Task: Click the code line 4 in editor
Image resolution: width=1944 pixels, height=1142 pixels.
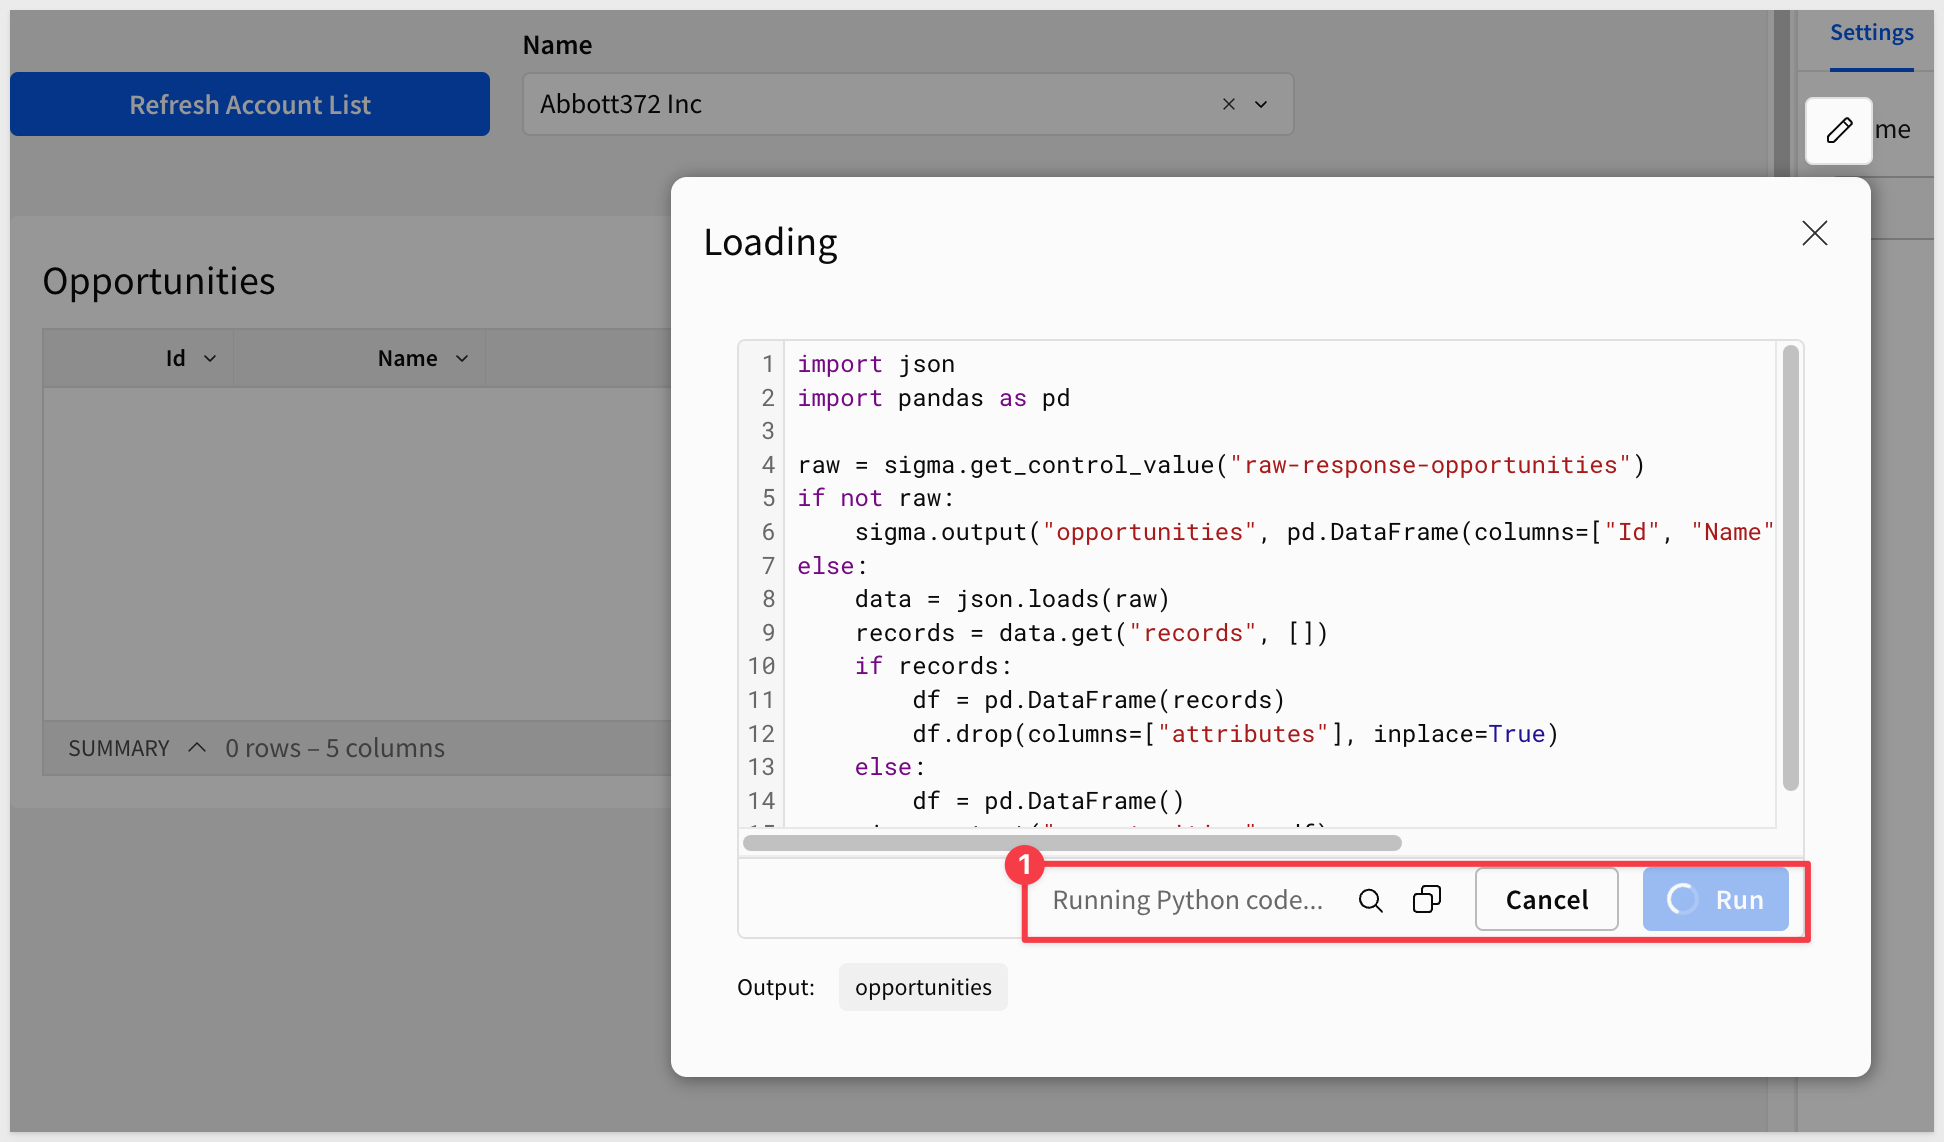Action: [x=1220, y=465]
